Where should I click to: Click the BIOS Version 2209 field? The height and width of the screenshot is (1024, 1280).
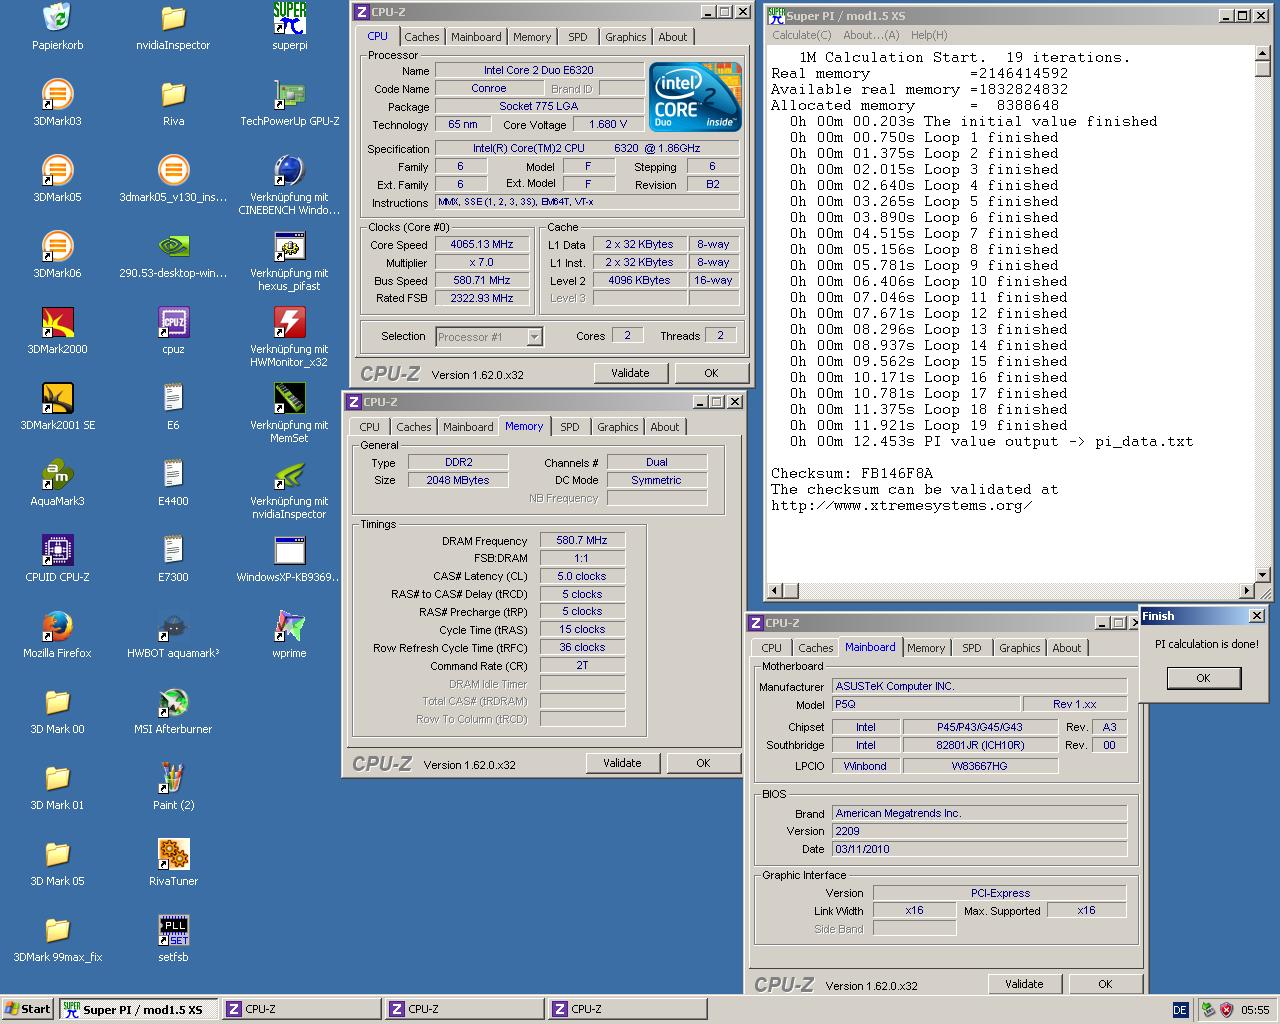click(x=979, y=831)
